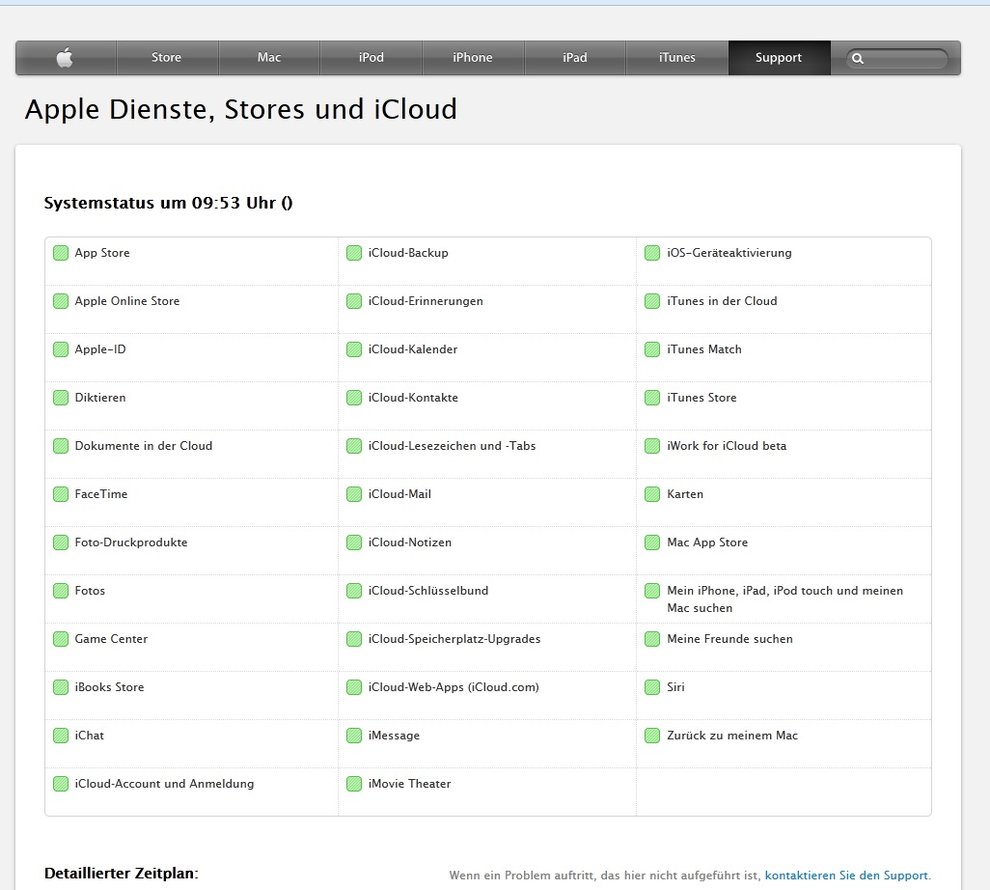Click the status icon for iBooks Store
The height and width of the screenshot is (890, 990).
(61, 687)
